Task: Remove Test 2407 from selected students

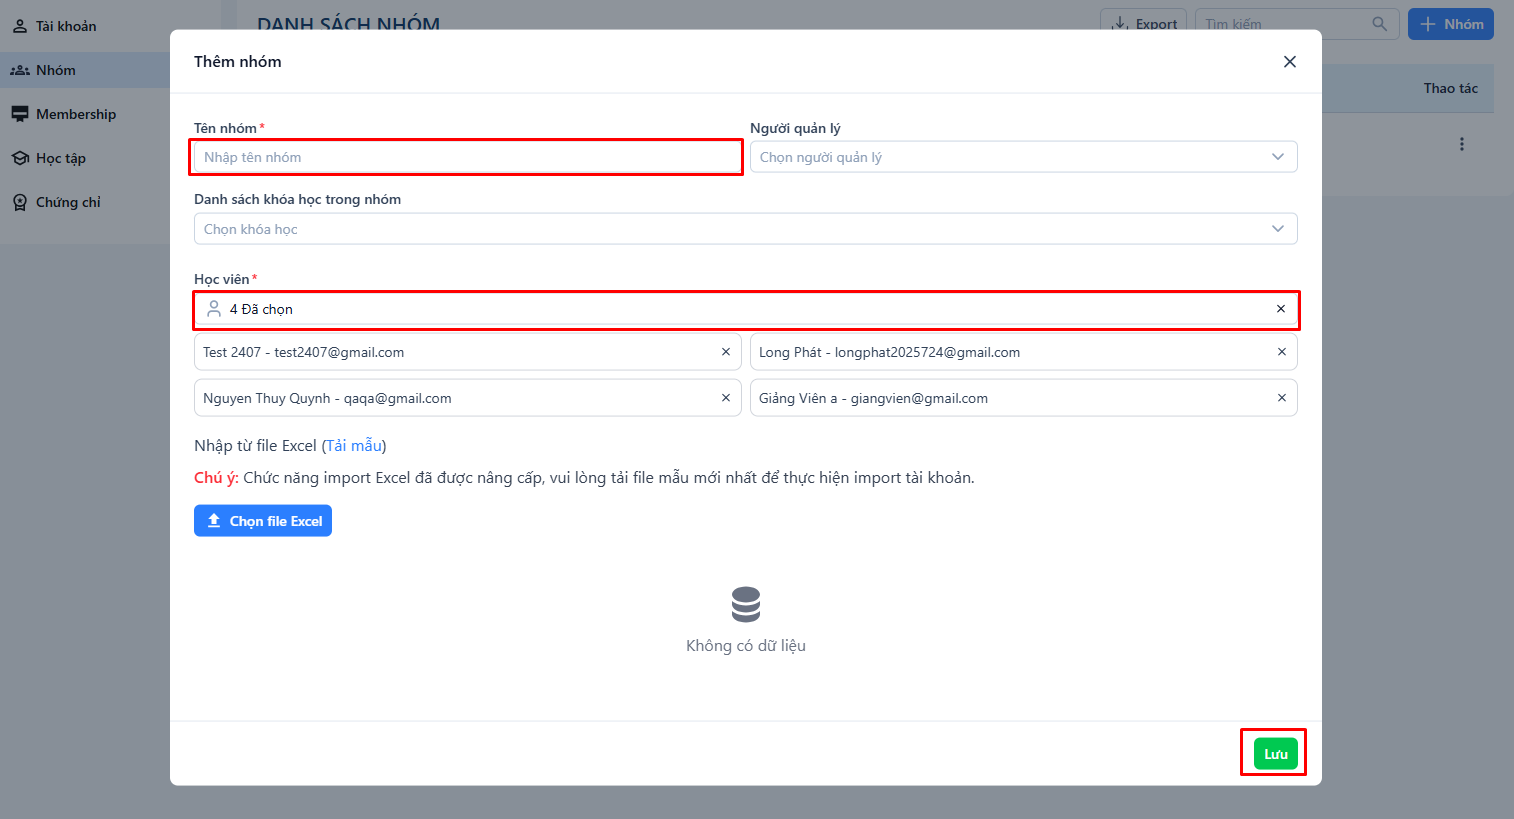Action: click(726, 352)
